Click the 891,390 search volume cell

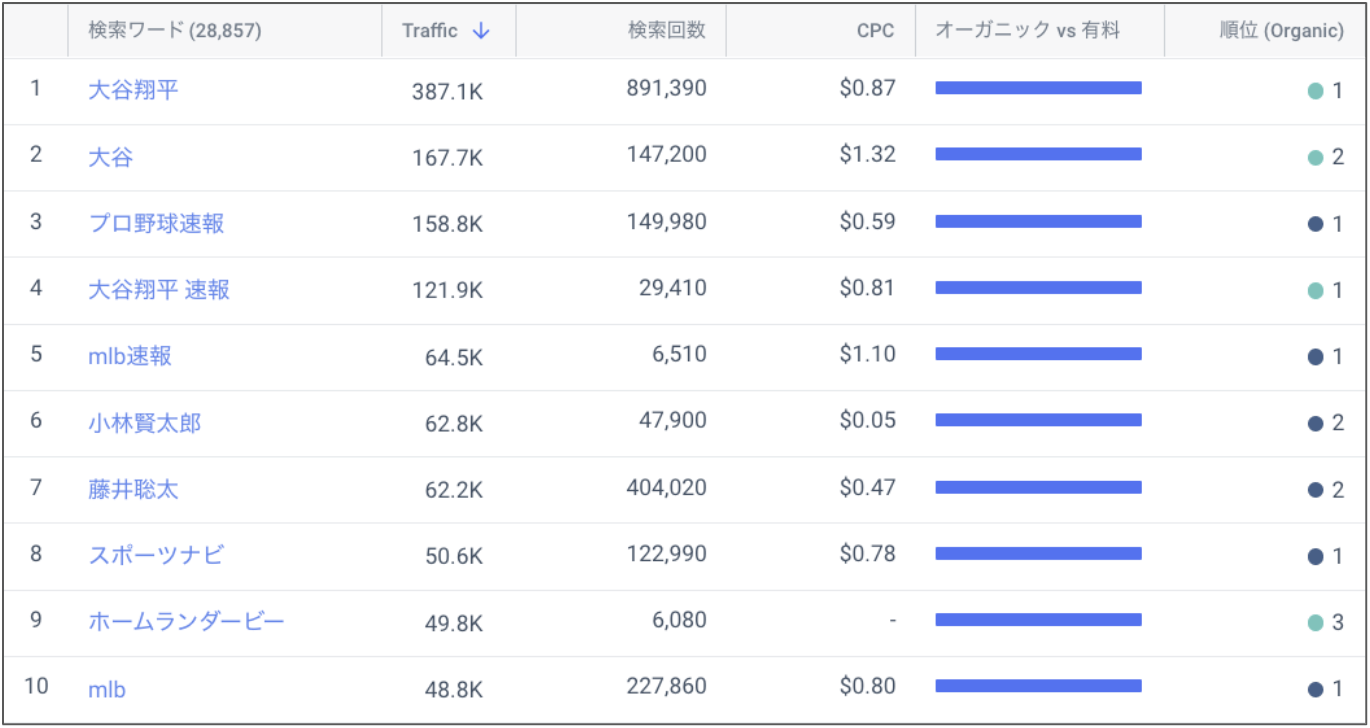(x=666, y=88)
